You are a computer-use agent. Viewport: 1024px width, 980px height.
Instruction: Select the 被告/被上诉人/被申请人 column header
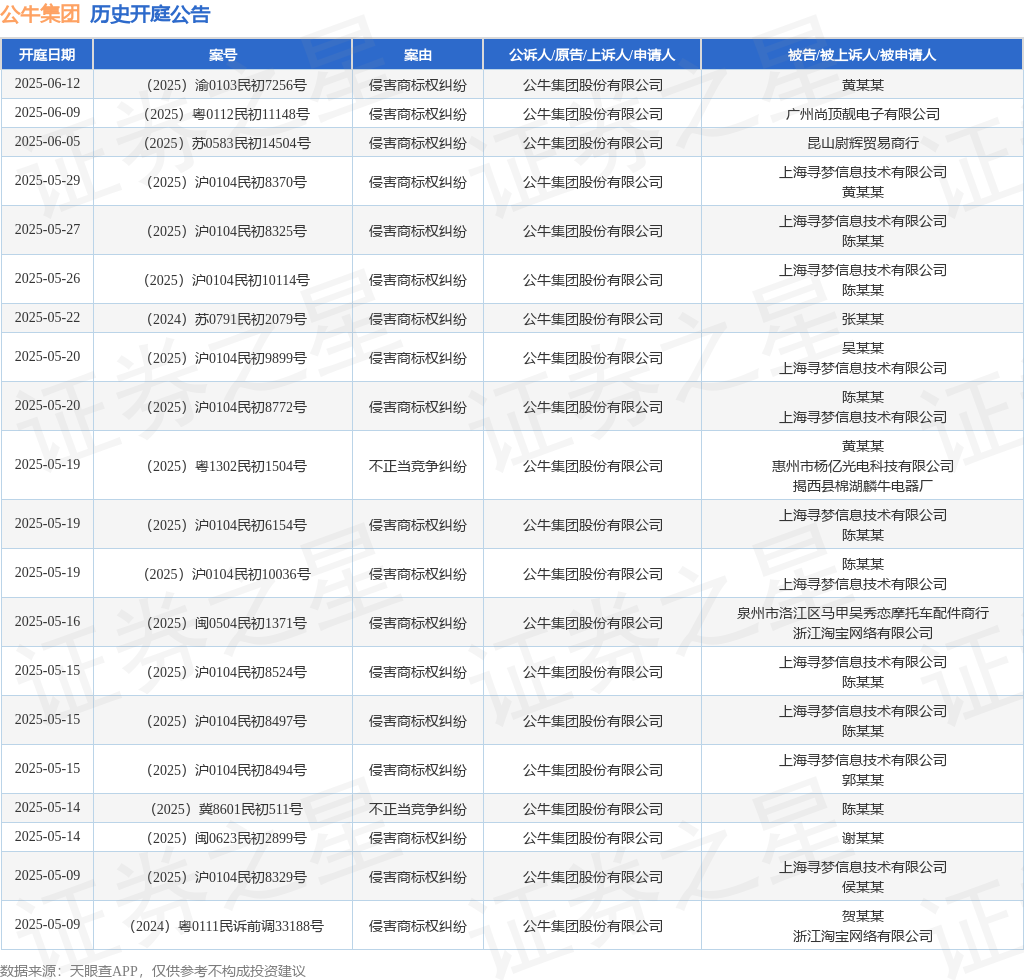(x=862, y=55)
